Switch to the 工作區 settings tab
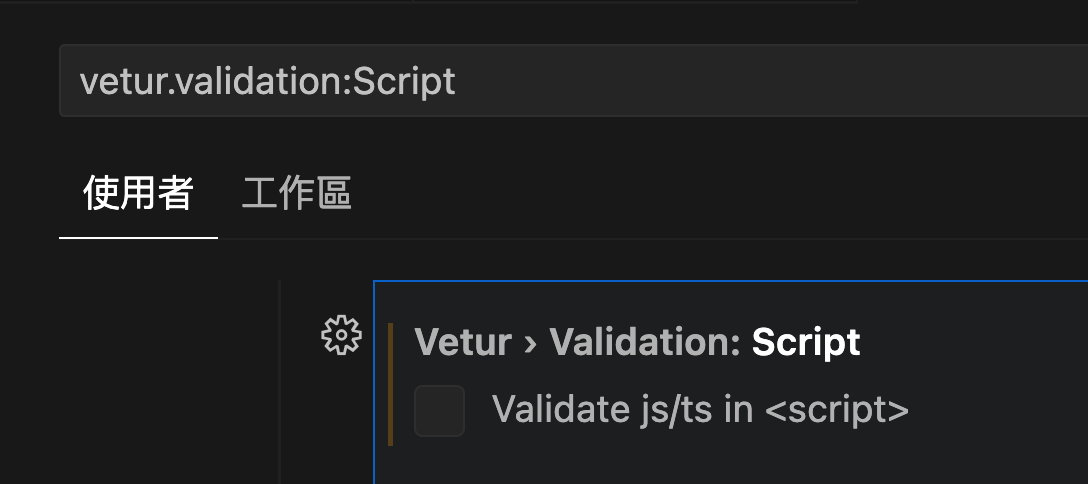The width and height of the screenshot is (1088, 484). tap(296, 194)
